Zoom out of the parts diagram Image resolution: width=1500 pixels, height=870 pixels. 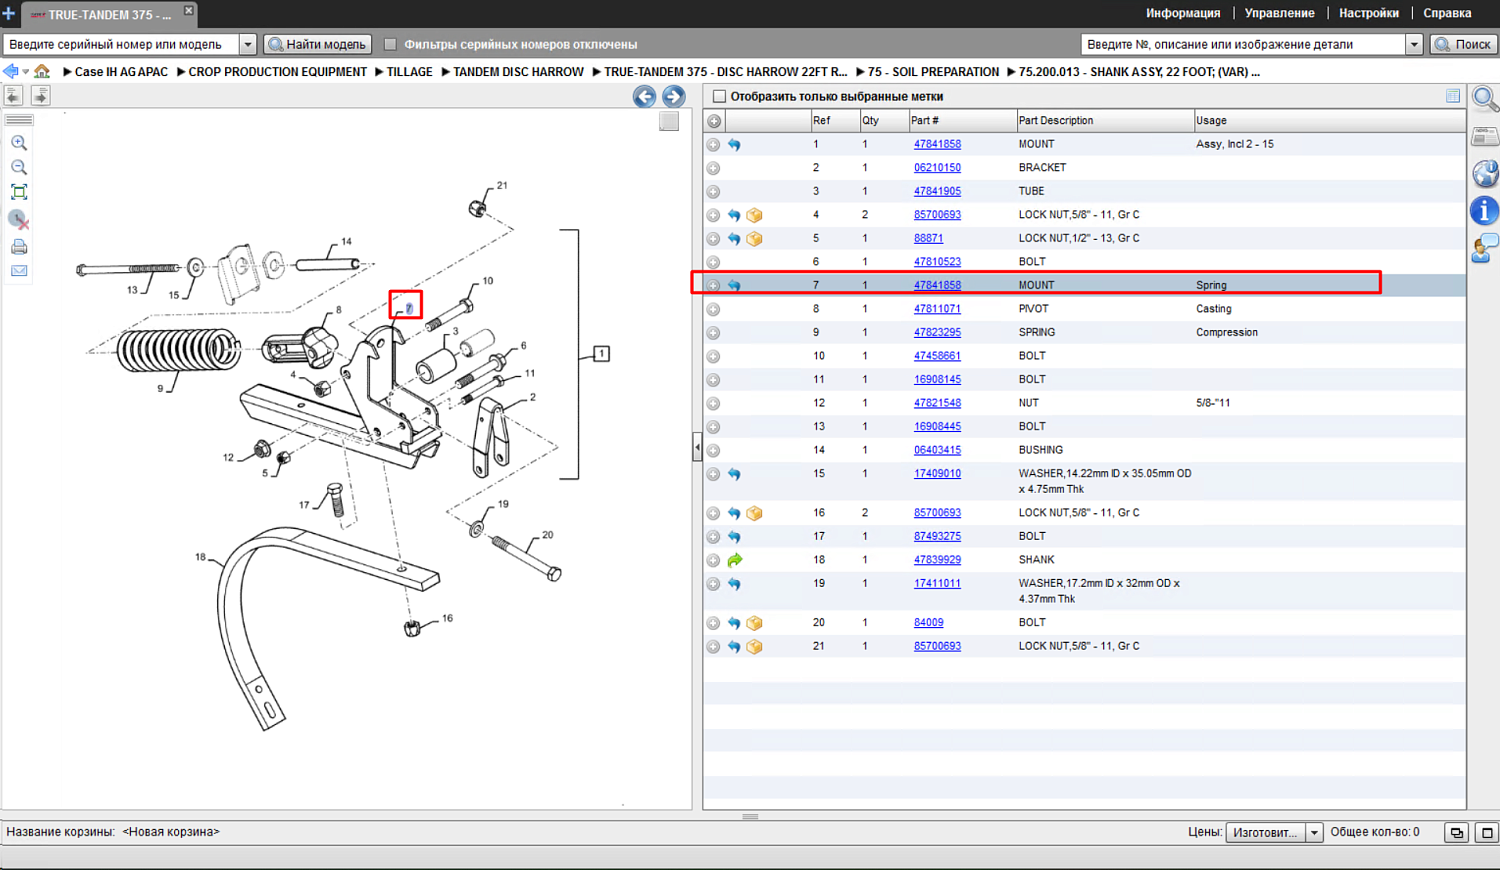[19, 167]
